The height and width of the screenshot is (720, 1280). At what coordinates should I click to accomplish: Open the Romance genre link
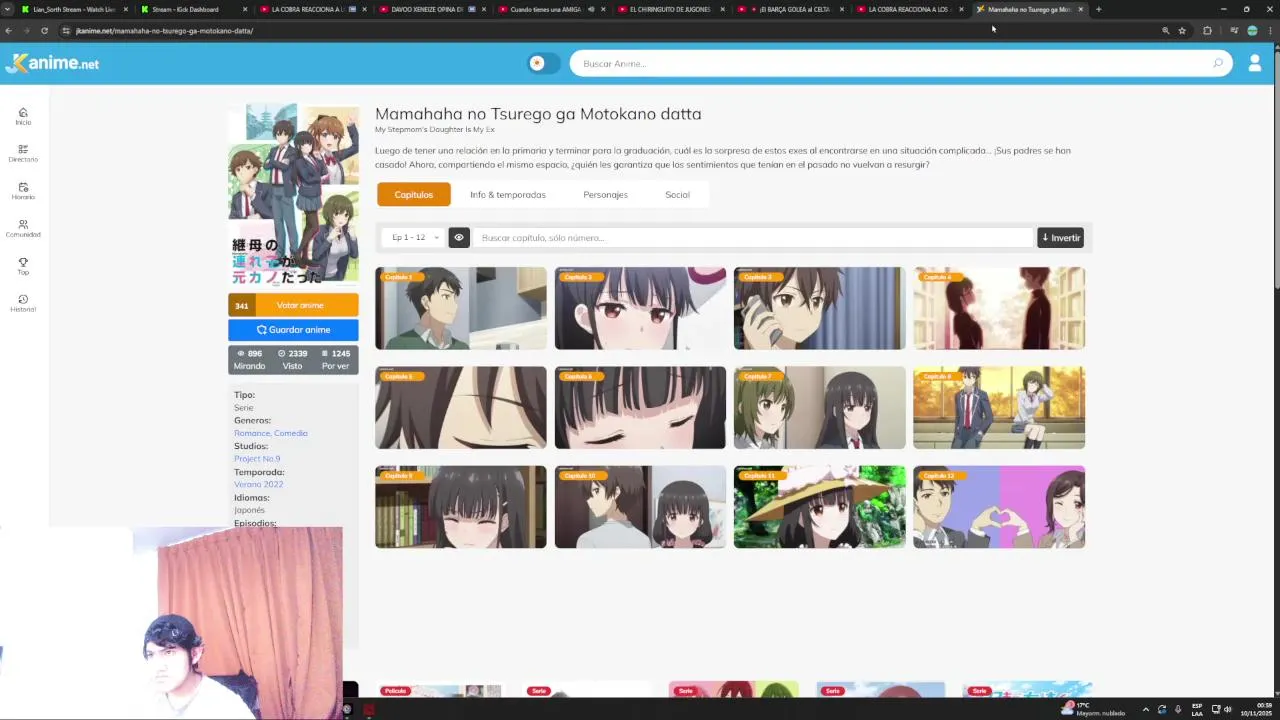(x=251, y=433)
